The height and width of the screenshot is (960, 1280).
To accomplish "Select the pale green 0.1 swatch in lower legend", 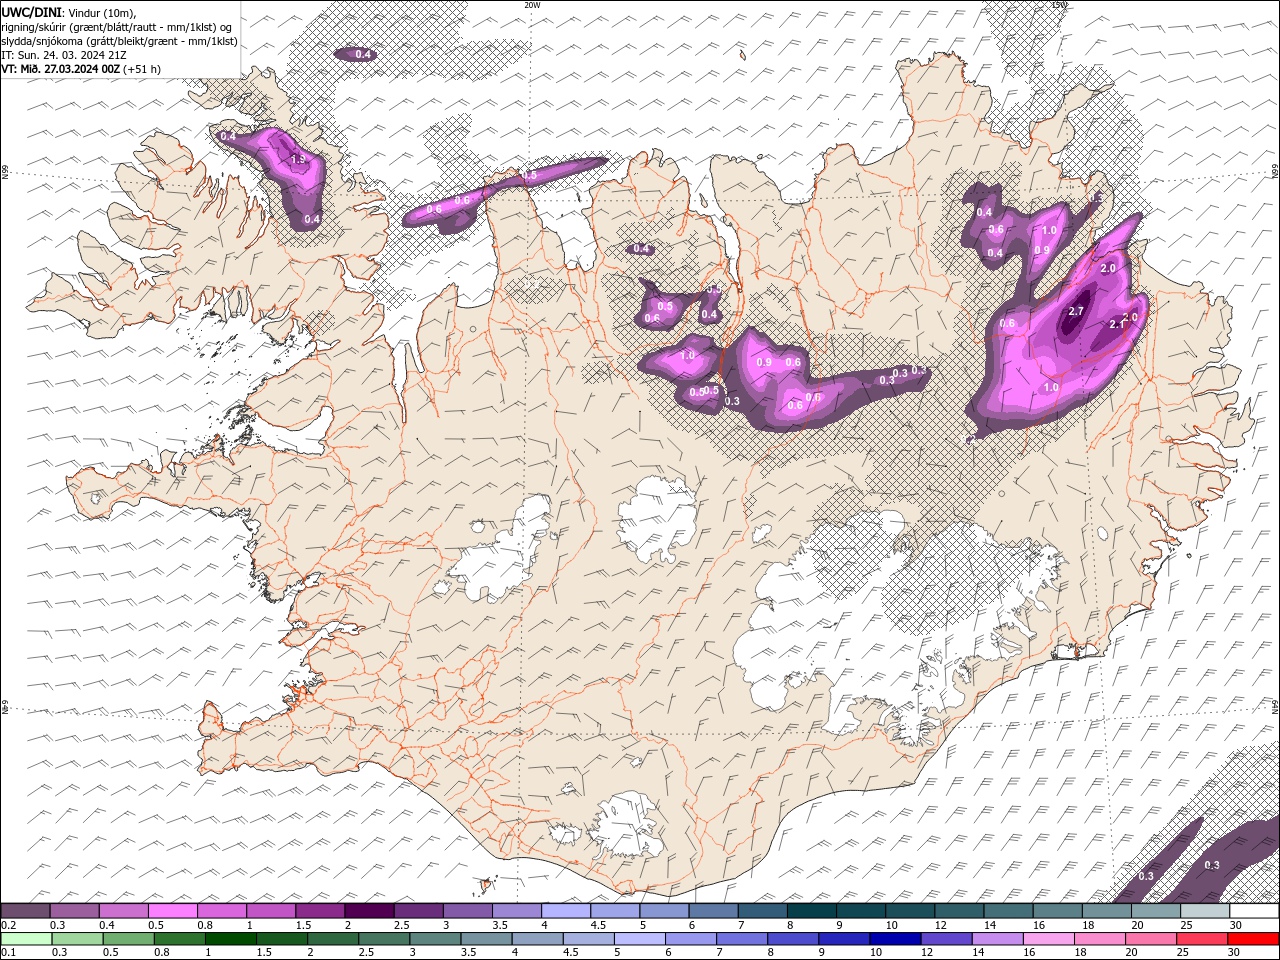I will coord(28,939).
